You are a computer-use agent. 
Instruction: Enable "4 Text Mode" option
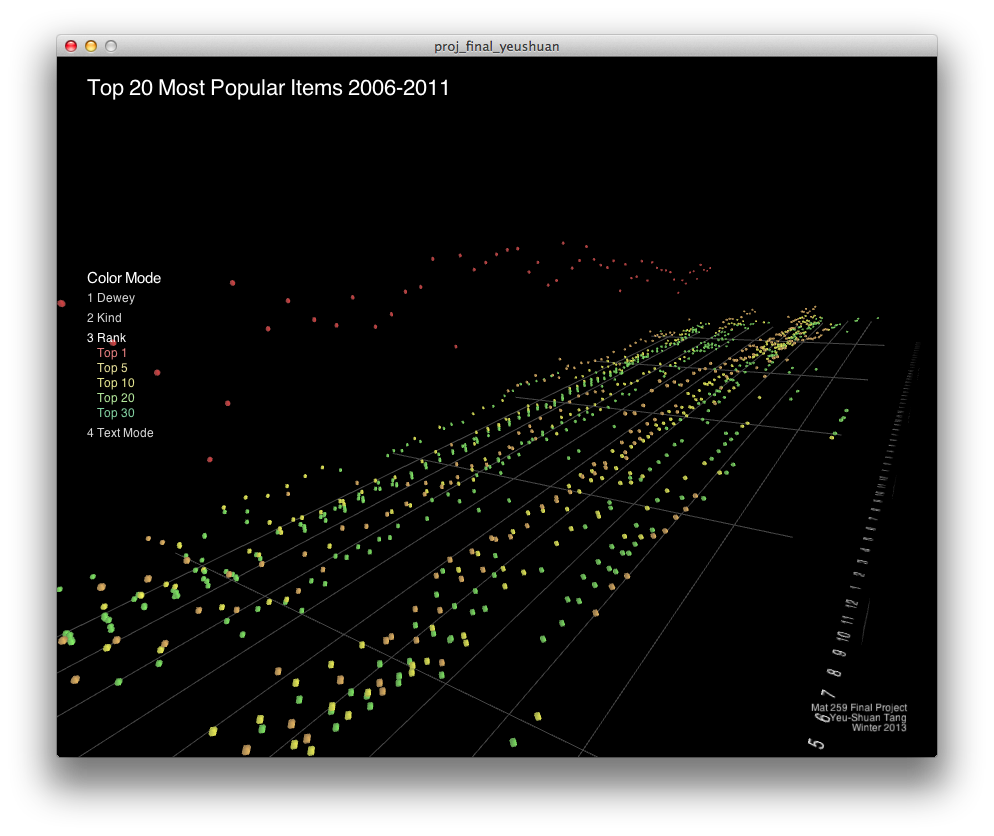(x=120, y=433)
